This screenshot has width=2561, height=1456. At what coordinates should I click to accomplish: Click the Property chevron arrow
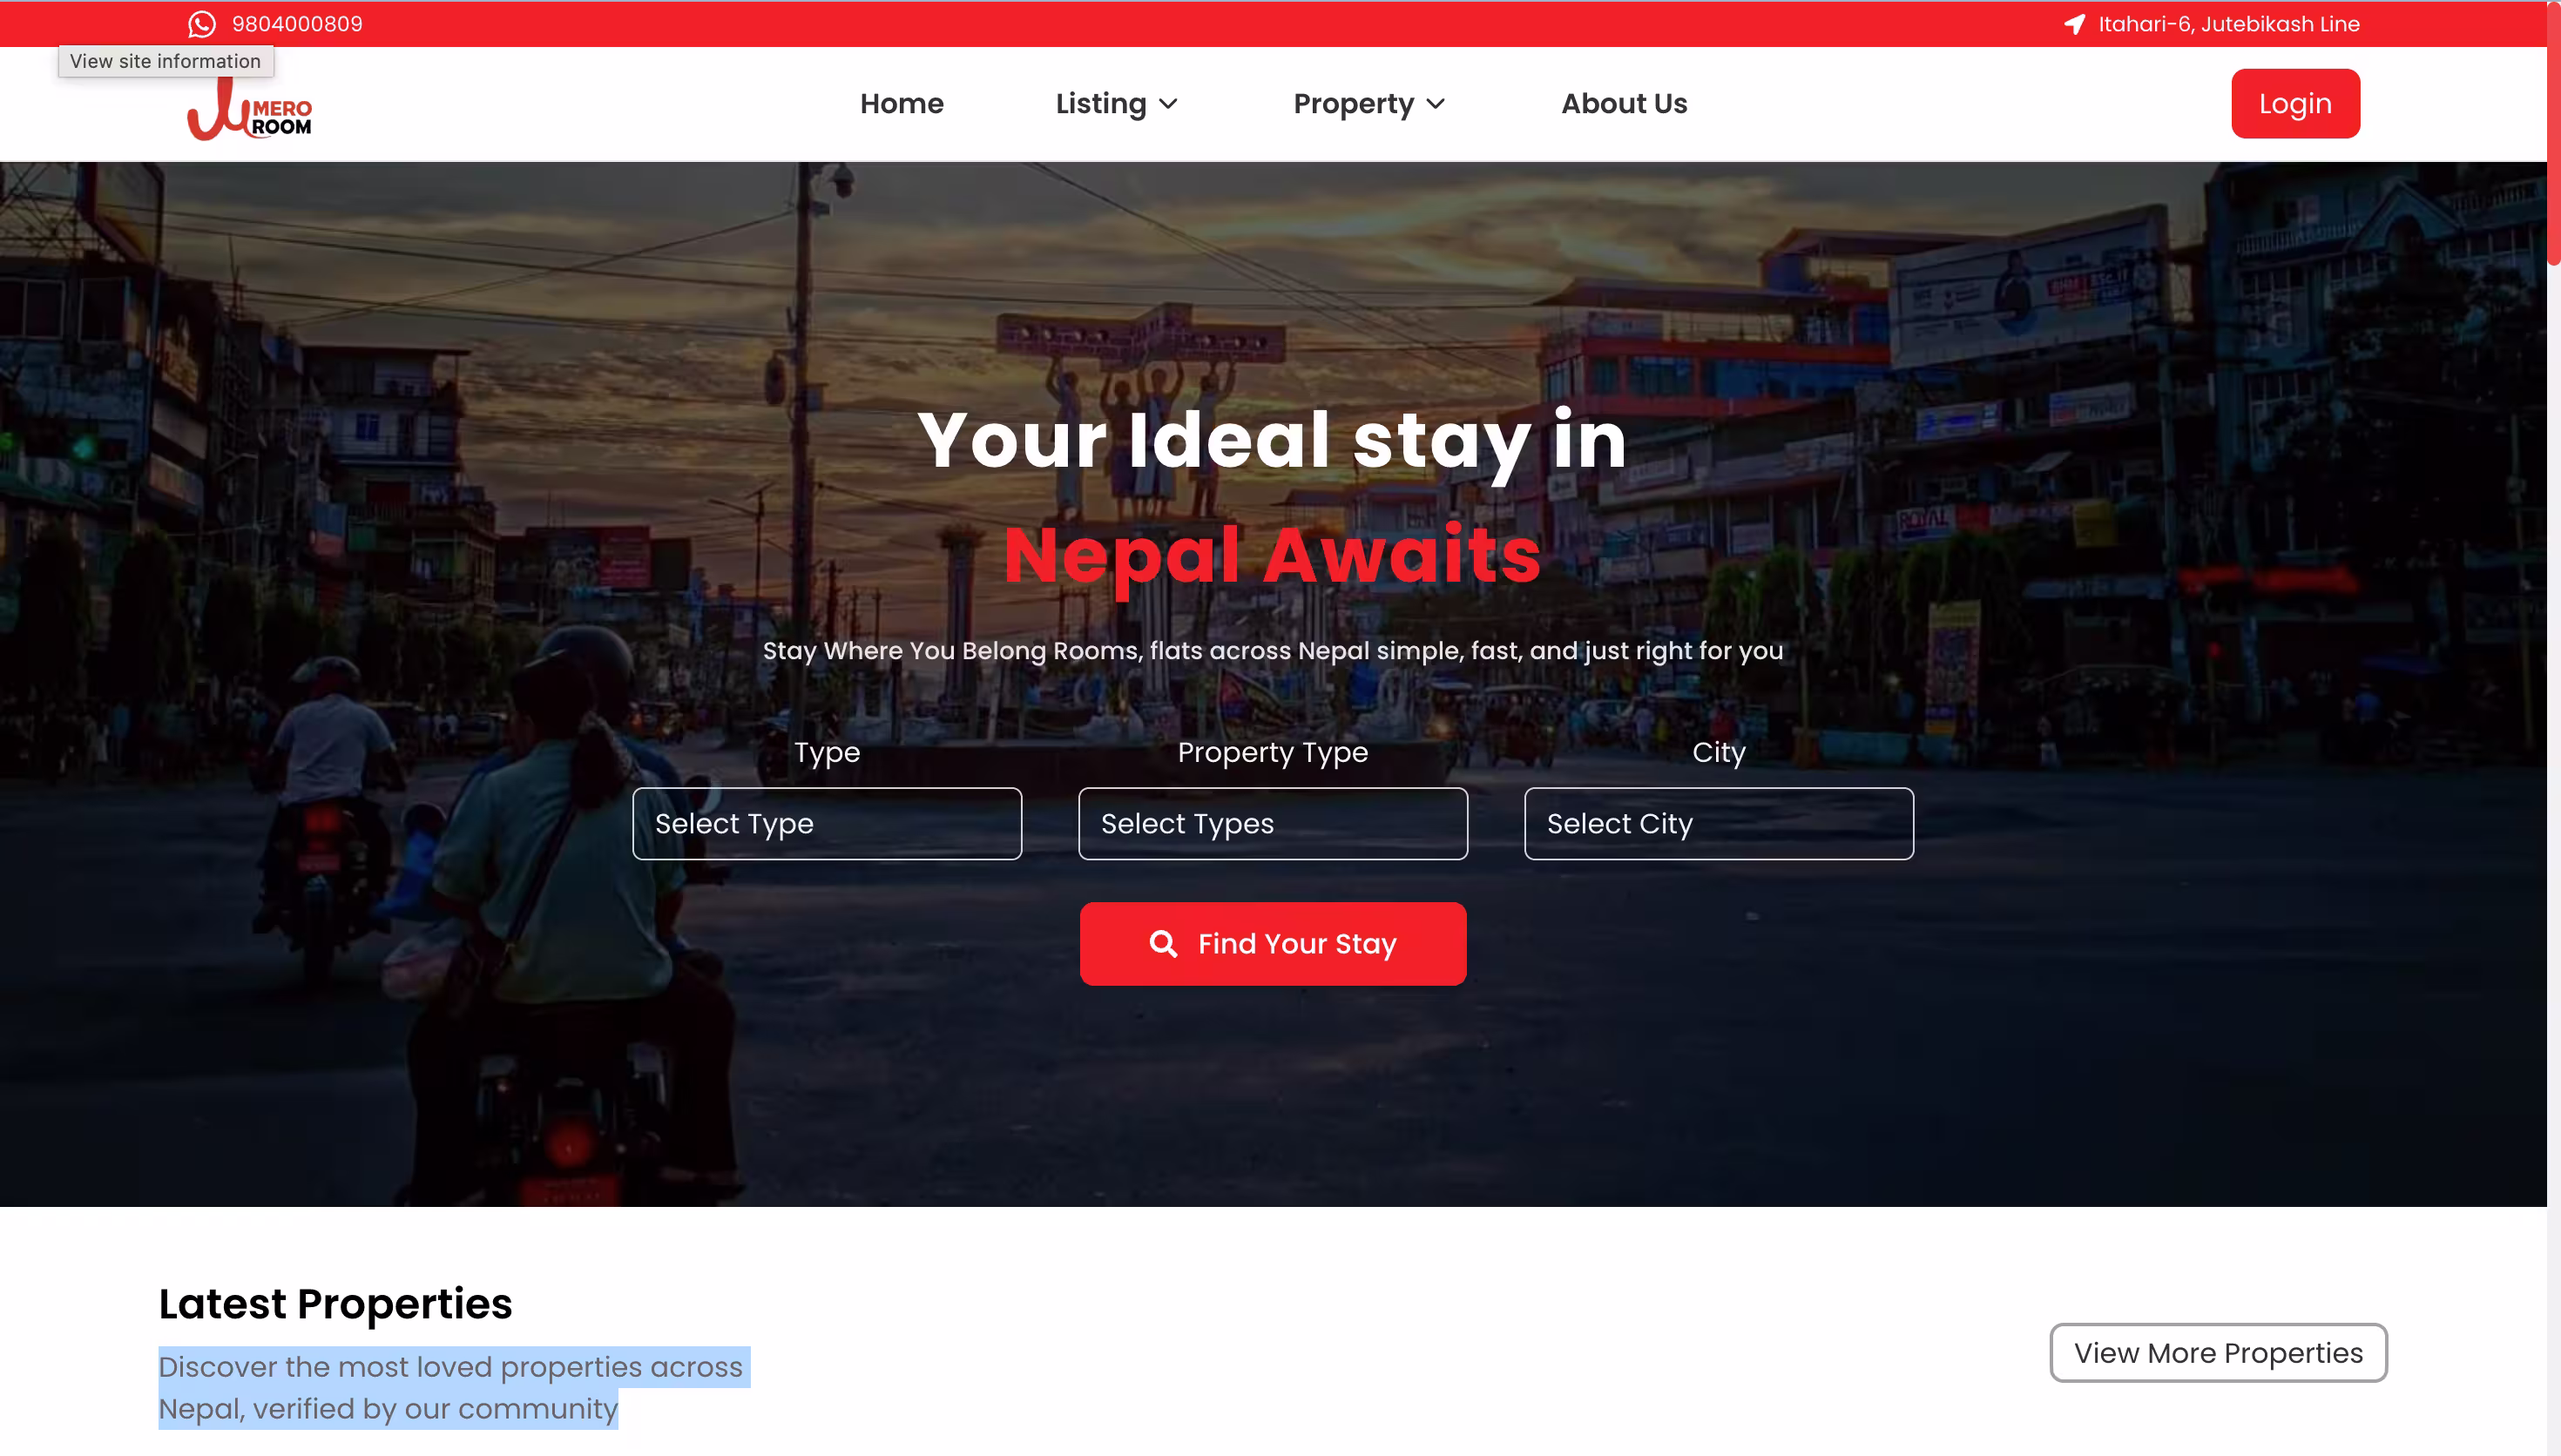click(x=1436, y=104)
